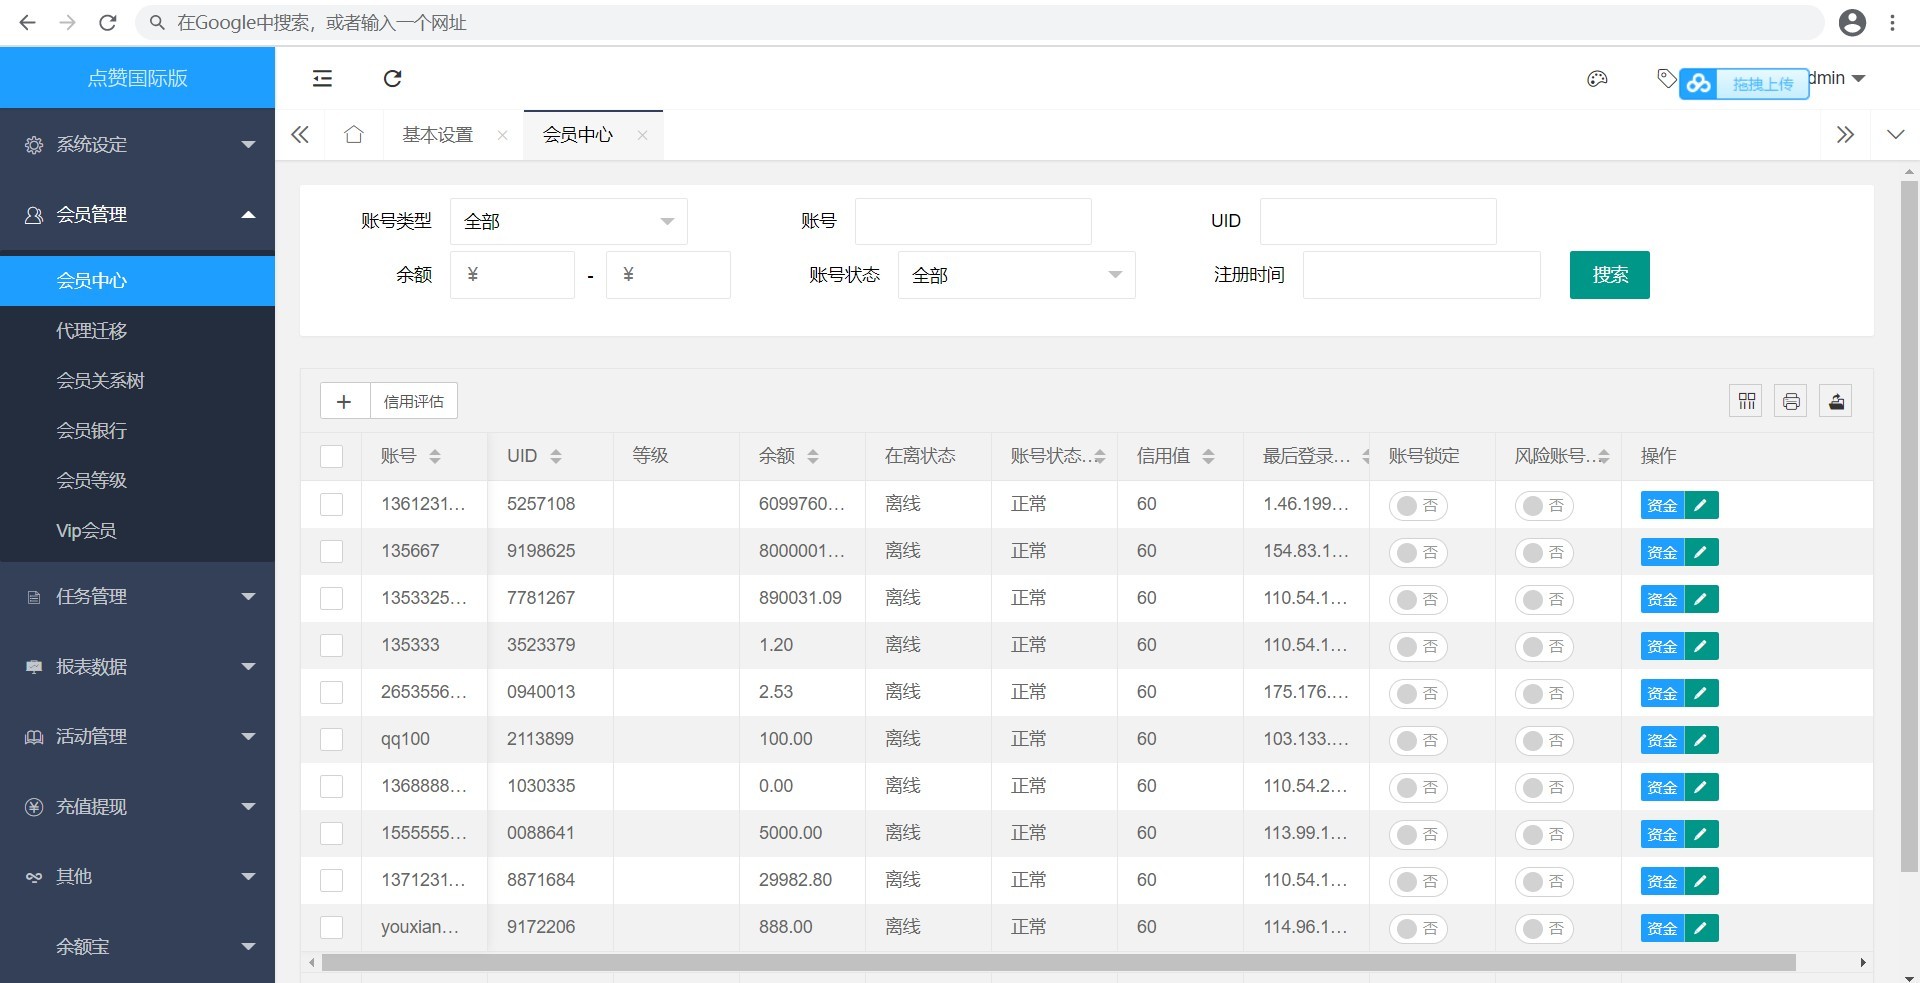Click the vertical page scrollbar
Screen dimensions: 1920x983
point(1909,525)
